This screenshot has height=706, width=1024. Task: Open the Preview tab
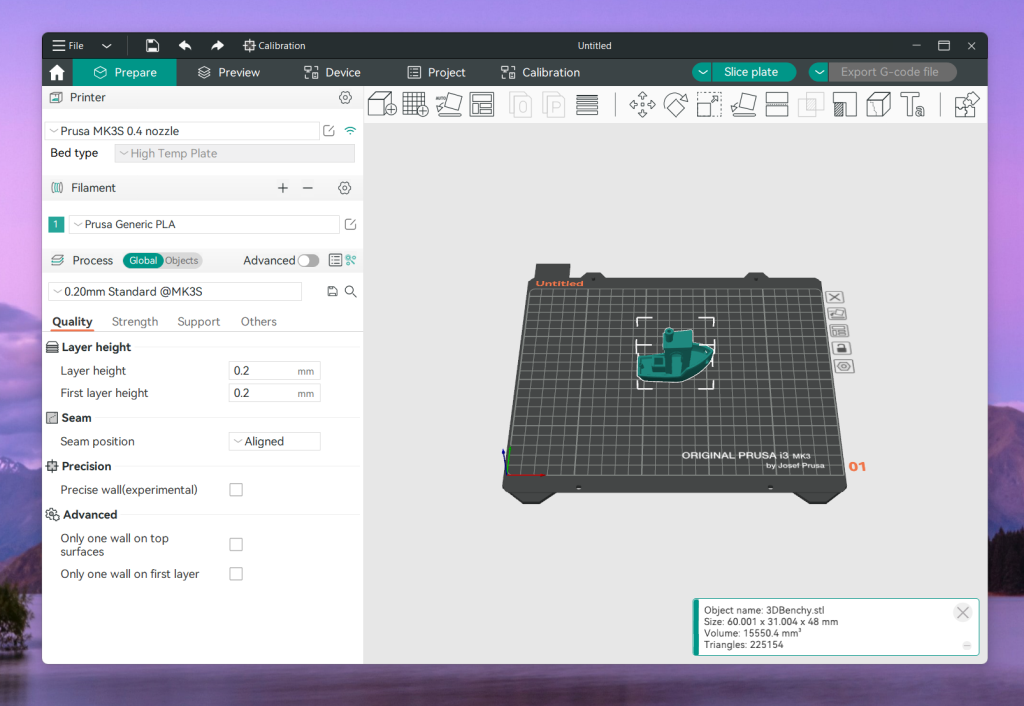click(229, 72)
